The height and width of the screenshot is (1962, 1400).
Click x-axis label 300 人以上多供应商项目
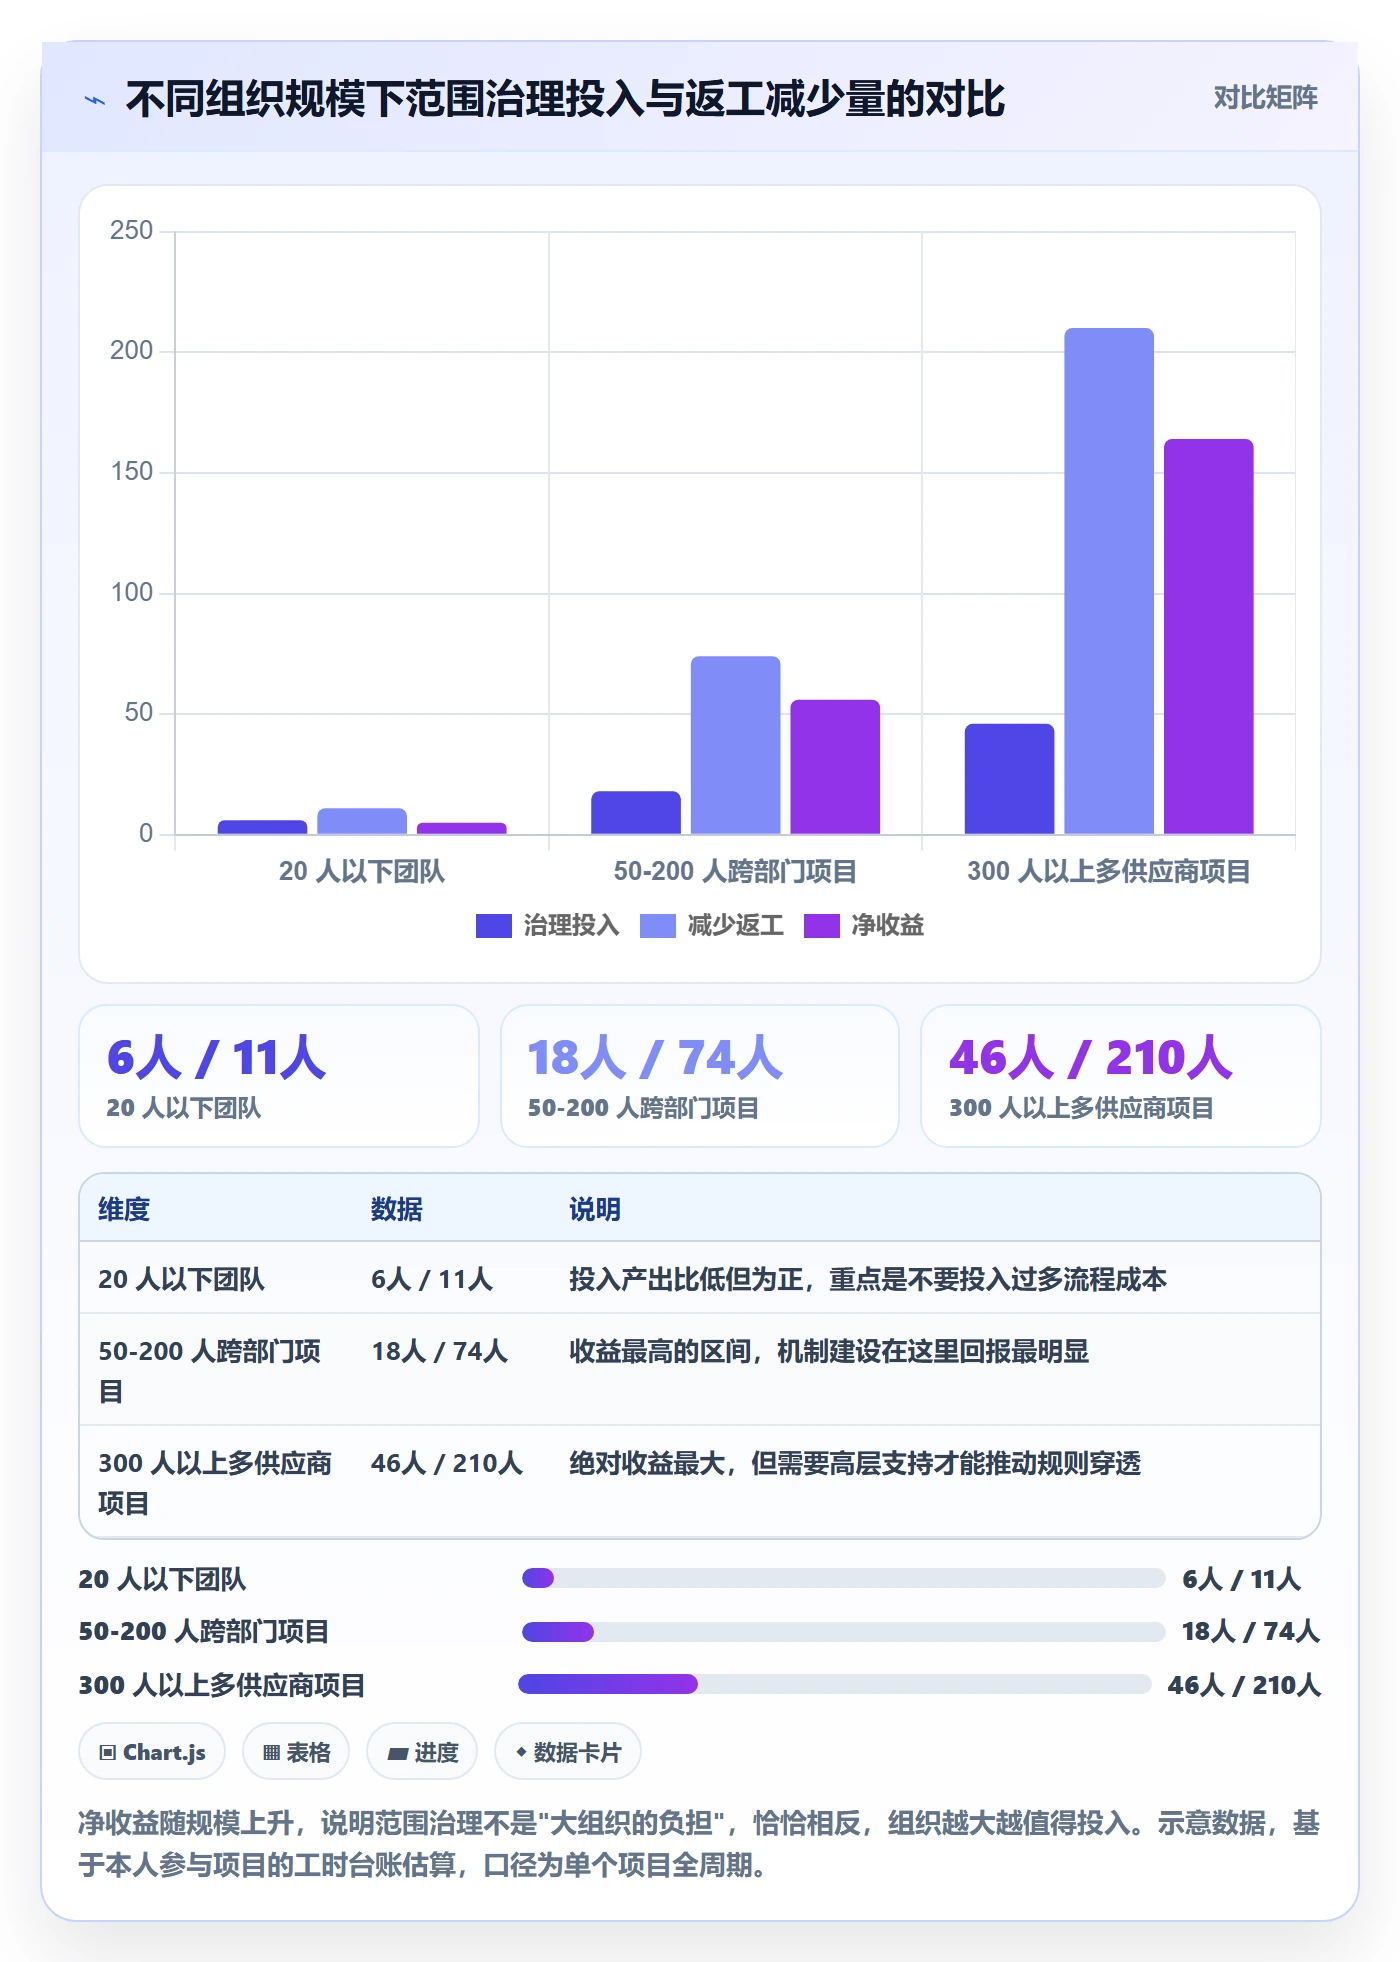pos(1109,871)
